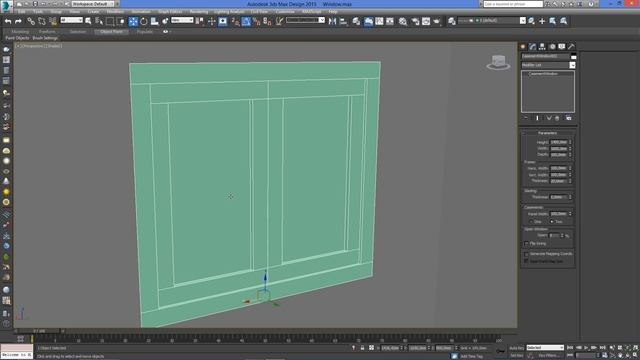Click the Render Production teapot icon
Viewport: 640px width, 360px height.
click(437, 21)
